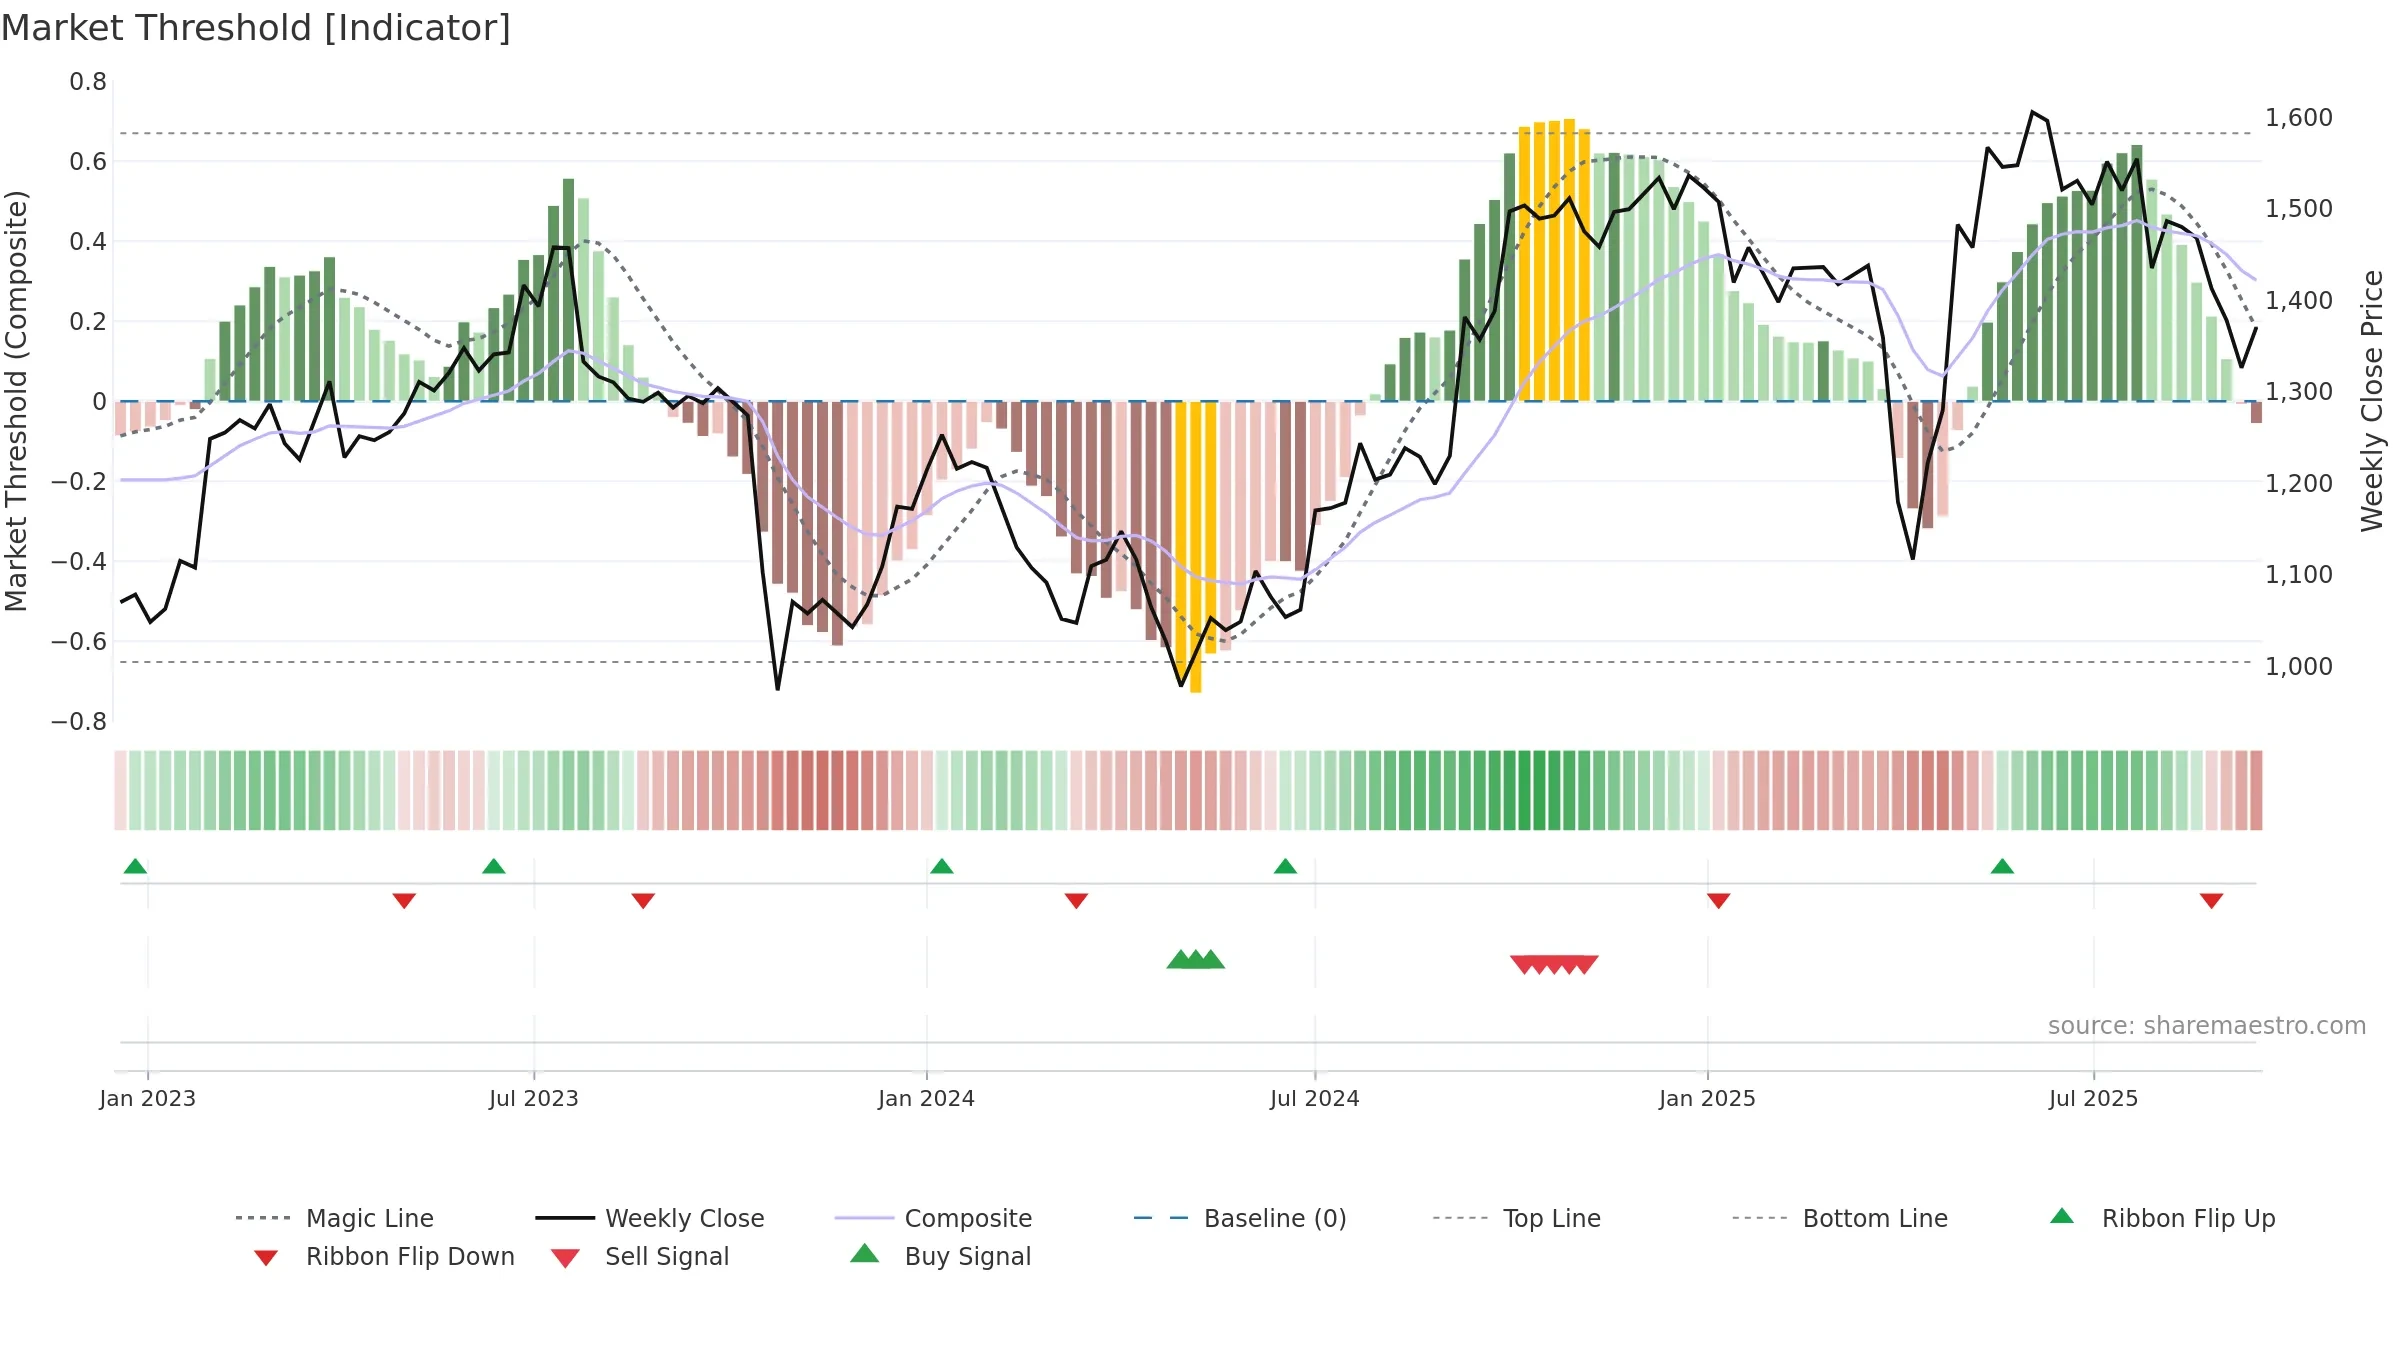Click the 0.8 left axis tick label
This screenshot has width=2400, height=1350.
[88, 82]
